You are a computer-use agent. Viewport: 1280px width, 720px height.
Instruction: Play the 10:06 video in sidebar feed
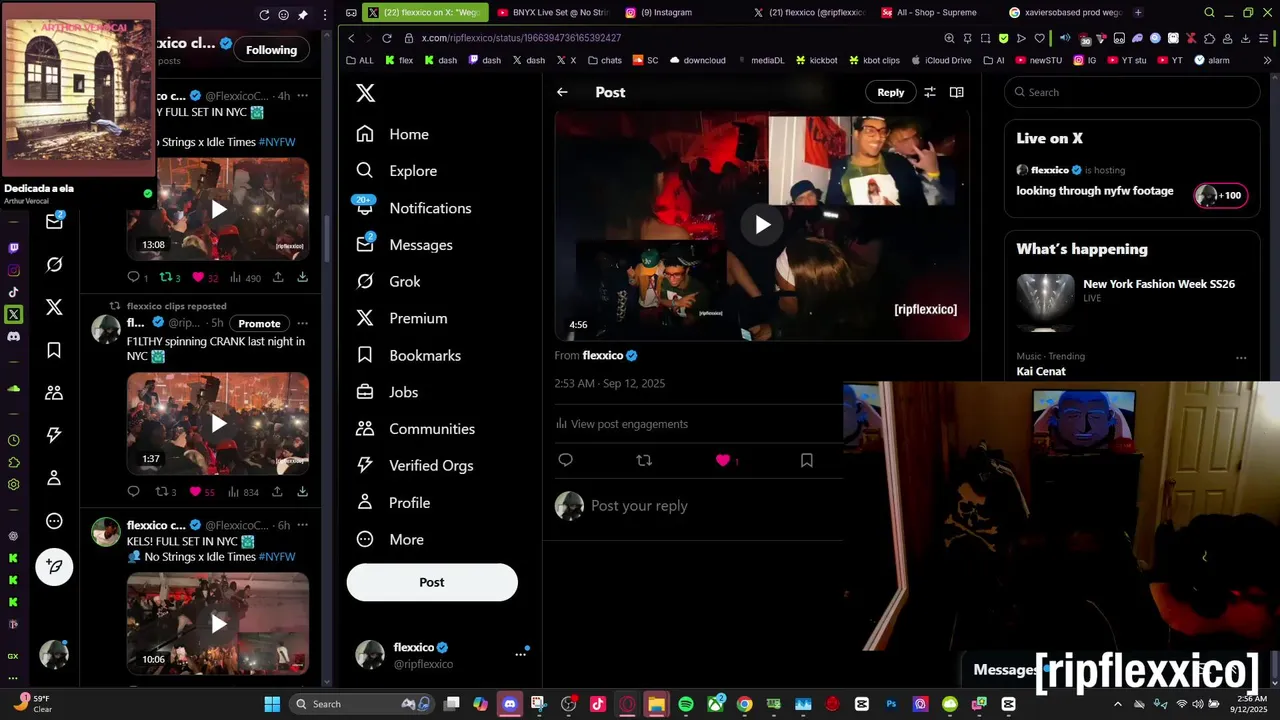(218, 624)
